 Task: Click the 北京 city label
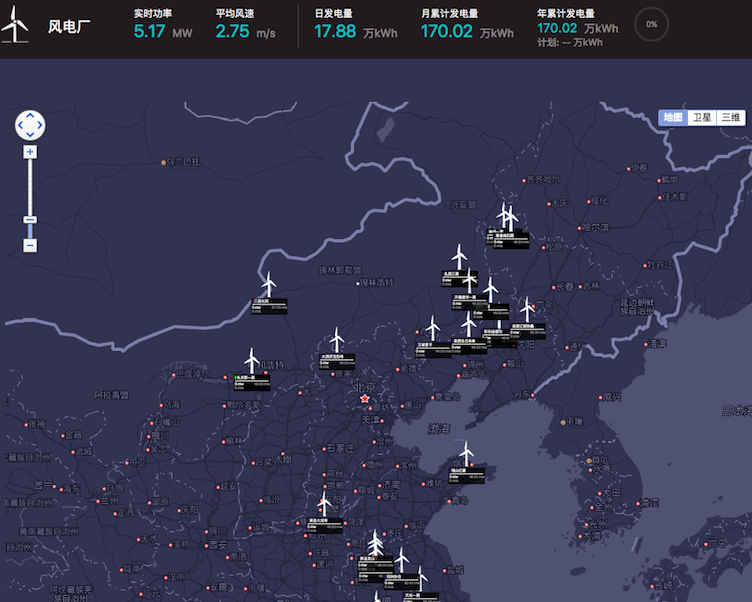tap(364, 387)
